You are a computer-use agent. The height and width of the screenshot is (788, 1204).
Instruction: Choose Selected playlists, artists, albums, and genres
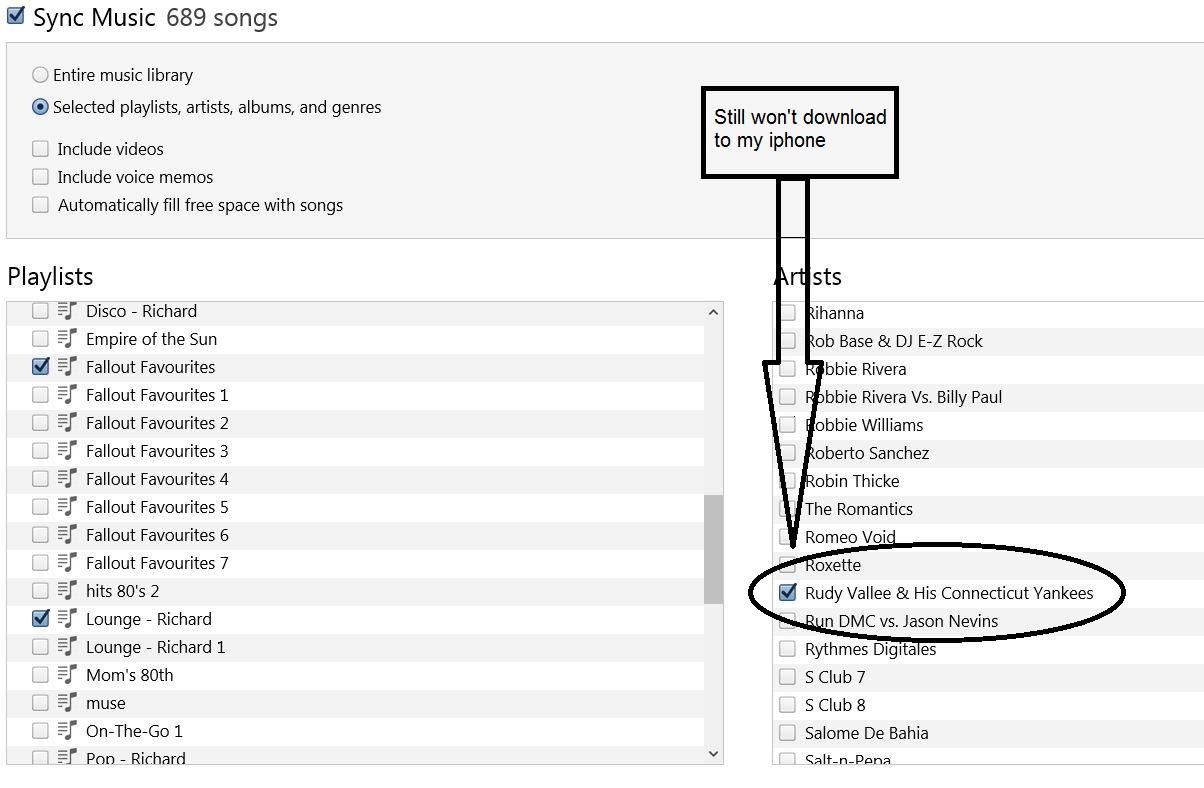pos(40,107)
